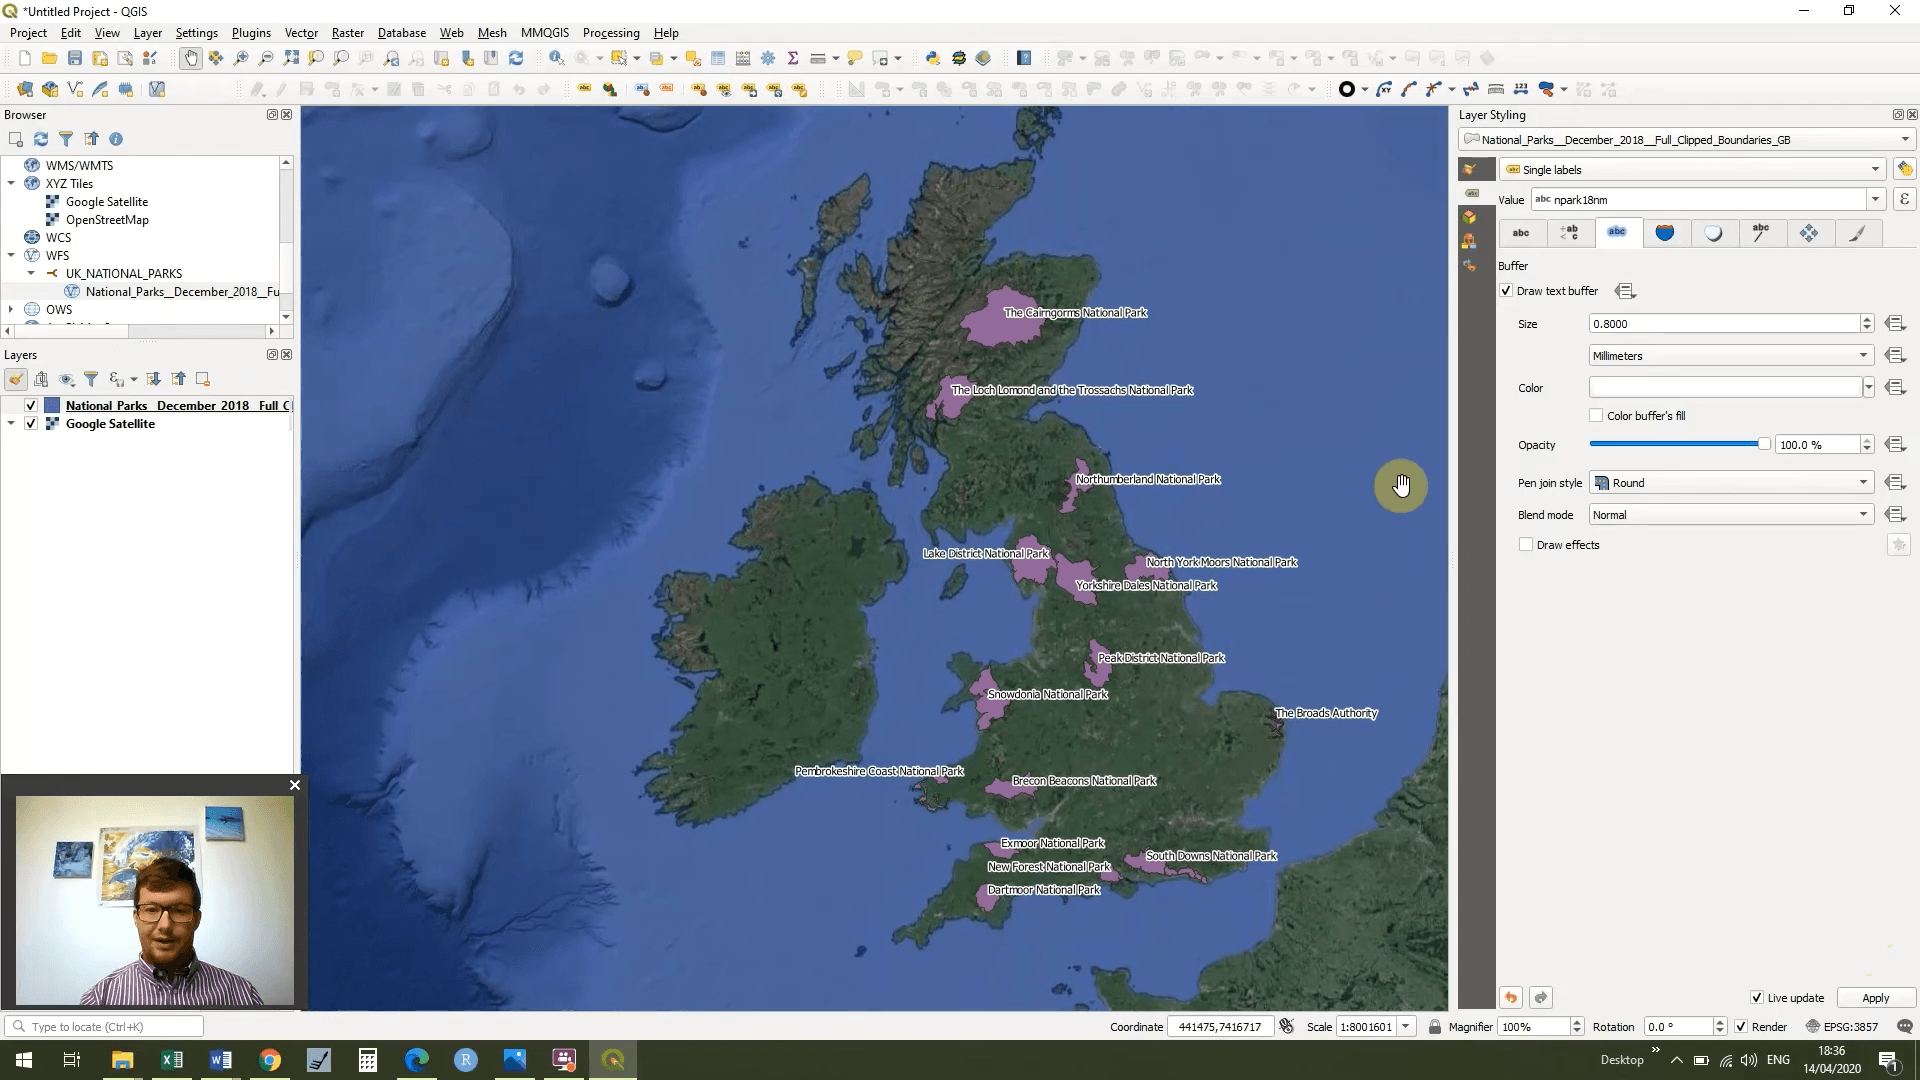This screenshot has height=1080, width=1920.
Task: Hide the Google Satellite layer
Action: [31, 424]
